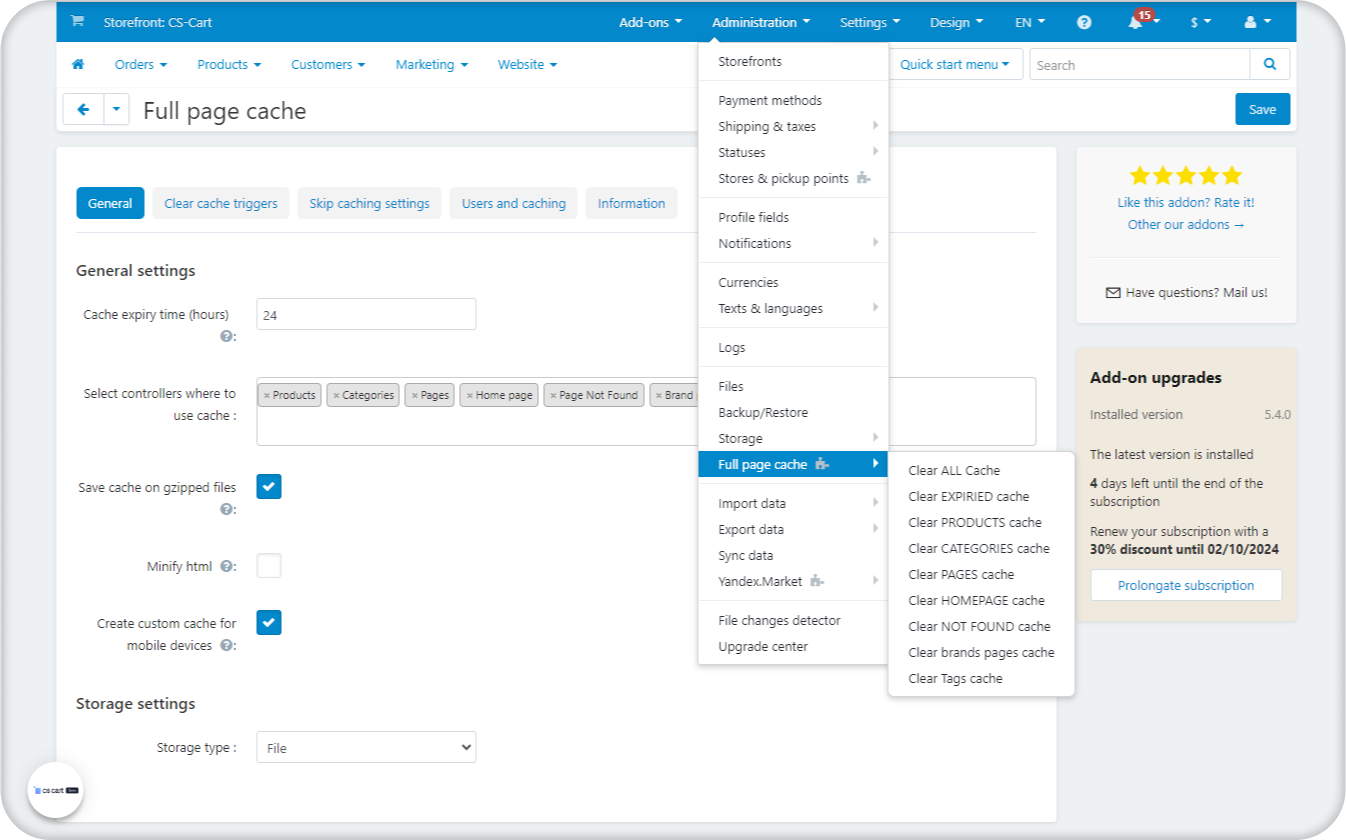Expand the Website menu
1346x840 pixels.
[x=528, y=64]
